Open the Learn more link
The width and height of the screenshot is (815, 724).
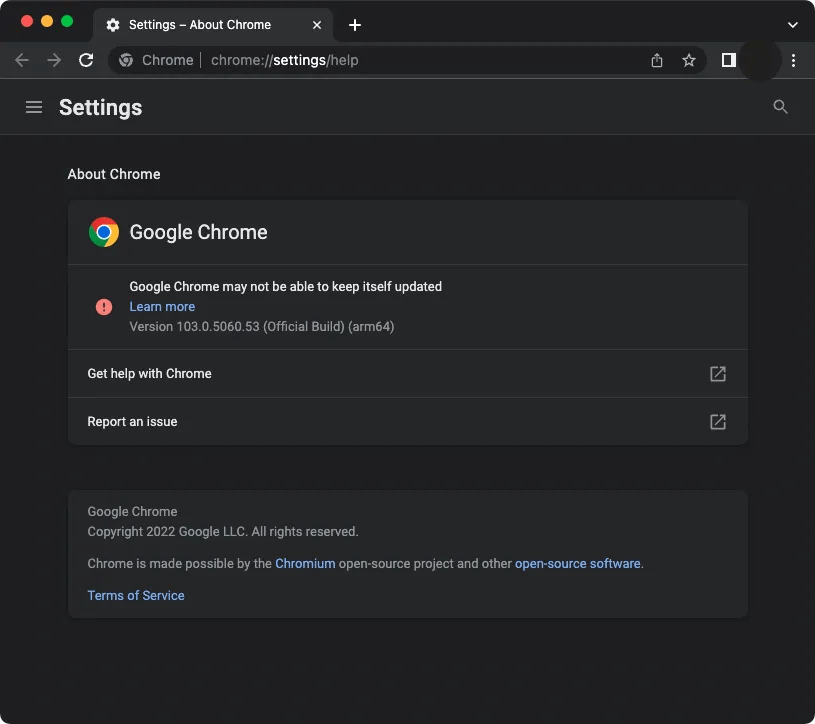[162, 307]
